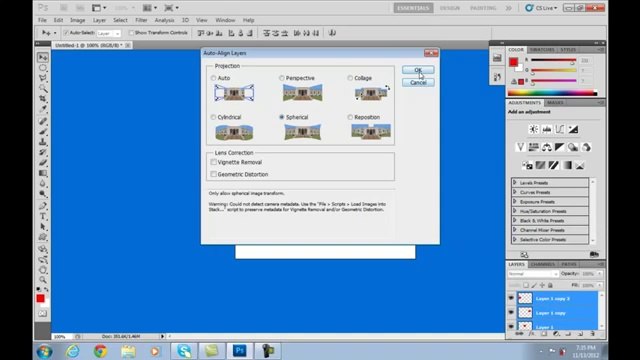This screenshot has width=640, height=360.
Task: Select the Pen tool
Action: [43, 206]
